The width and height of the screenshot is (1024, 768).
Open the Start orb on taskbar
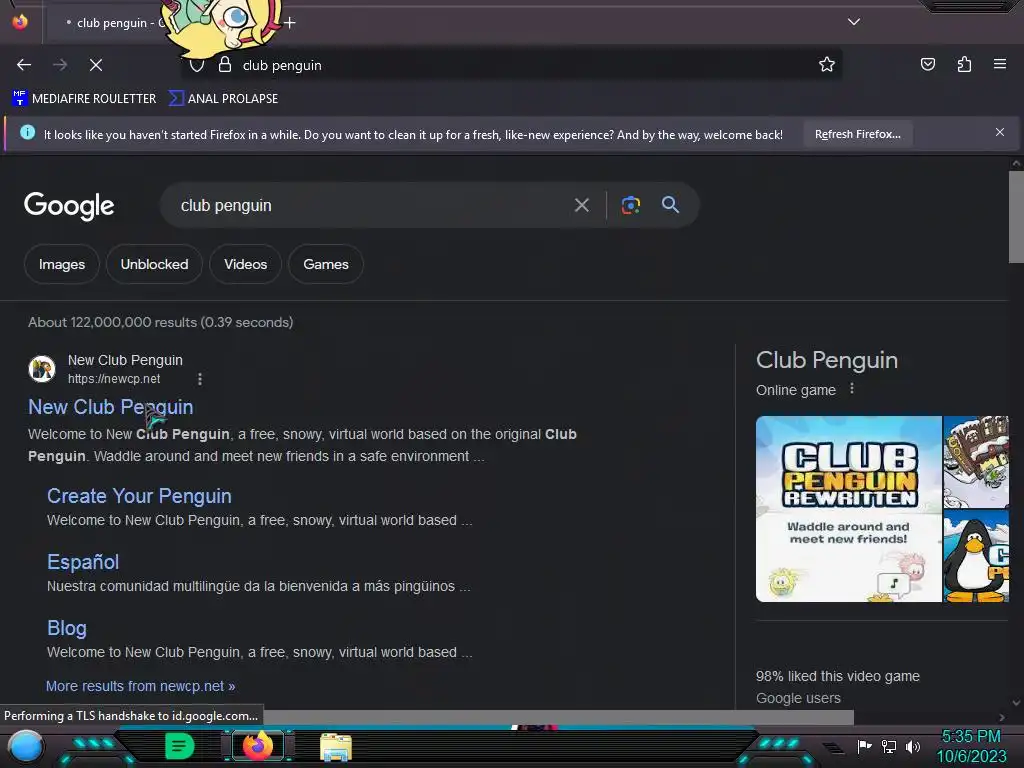25,746
